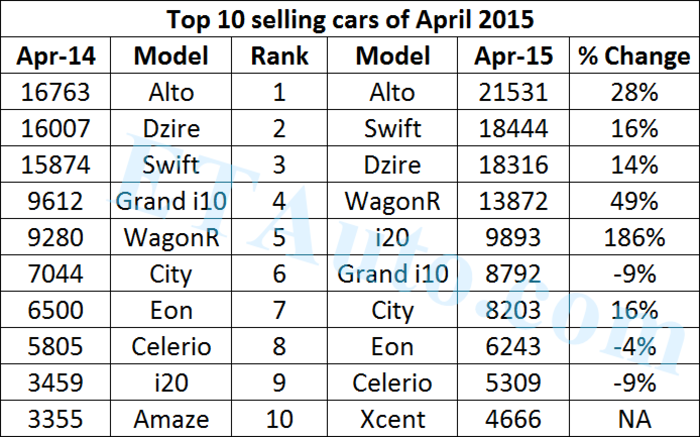Click the table title 'Top 10 selling cars of April 2015'
Viewport: 700px width, 437px height.
point(350,18)
